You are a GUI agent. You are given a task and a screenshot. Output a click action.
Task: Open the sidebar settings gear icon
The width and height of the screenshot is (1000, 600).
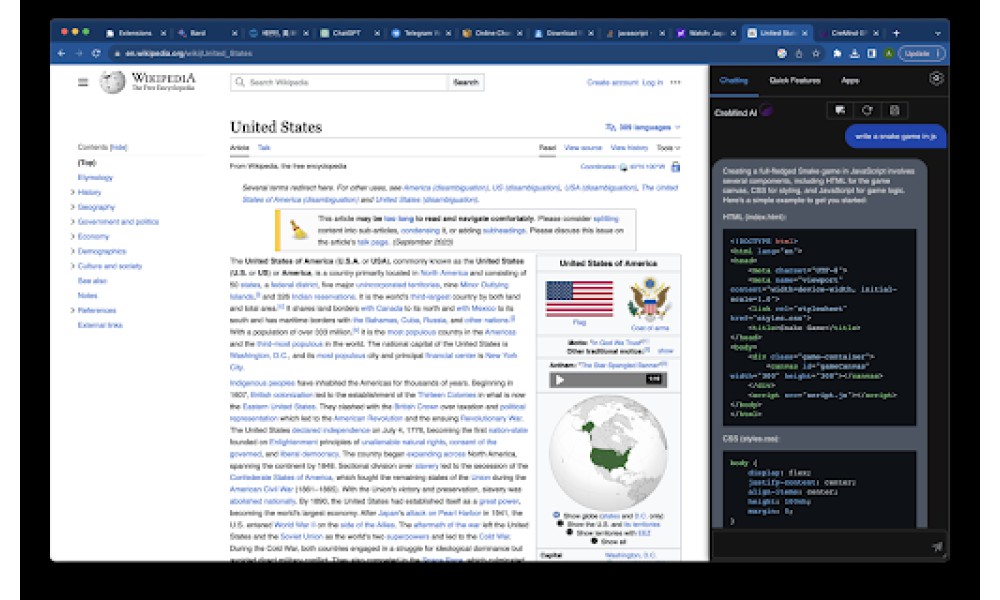tap(936, 79)
